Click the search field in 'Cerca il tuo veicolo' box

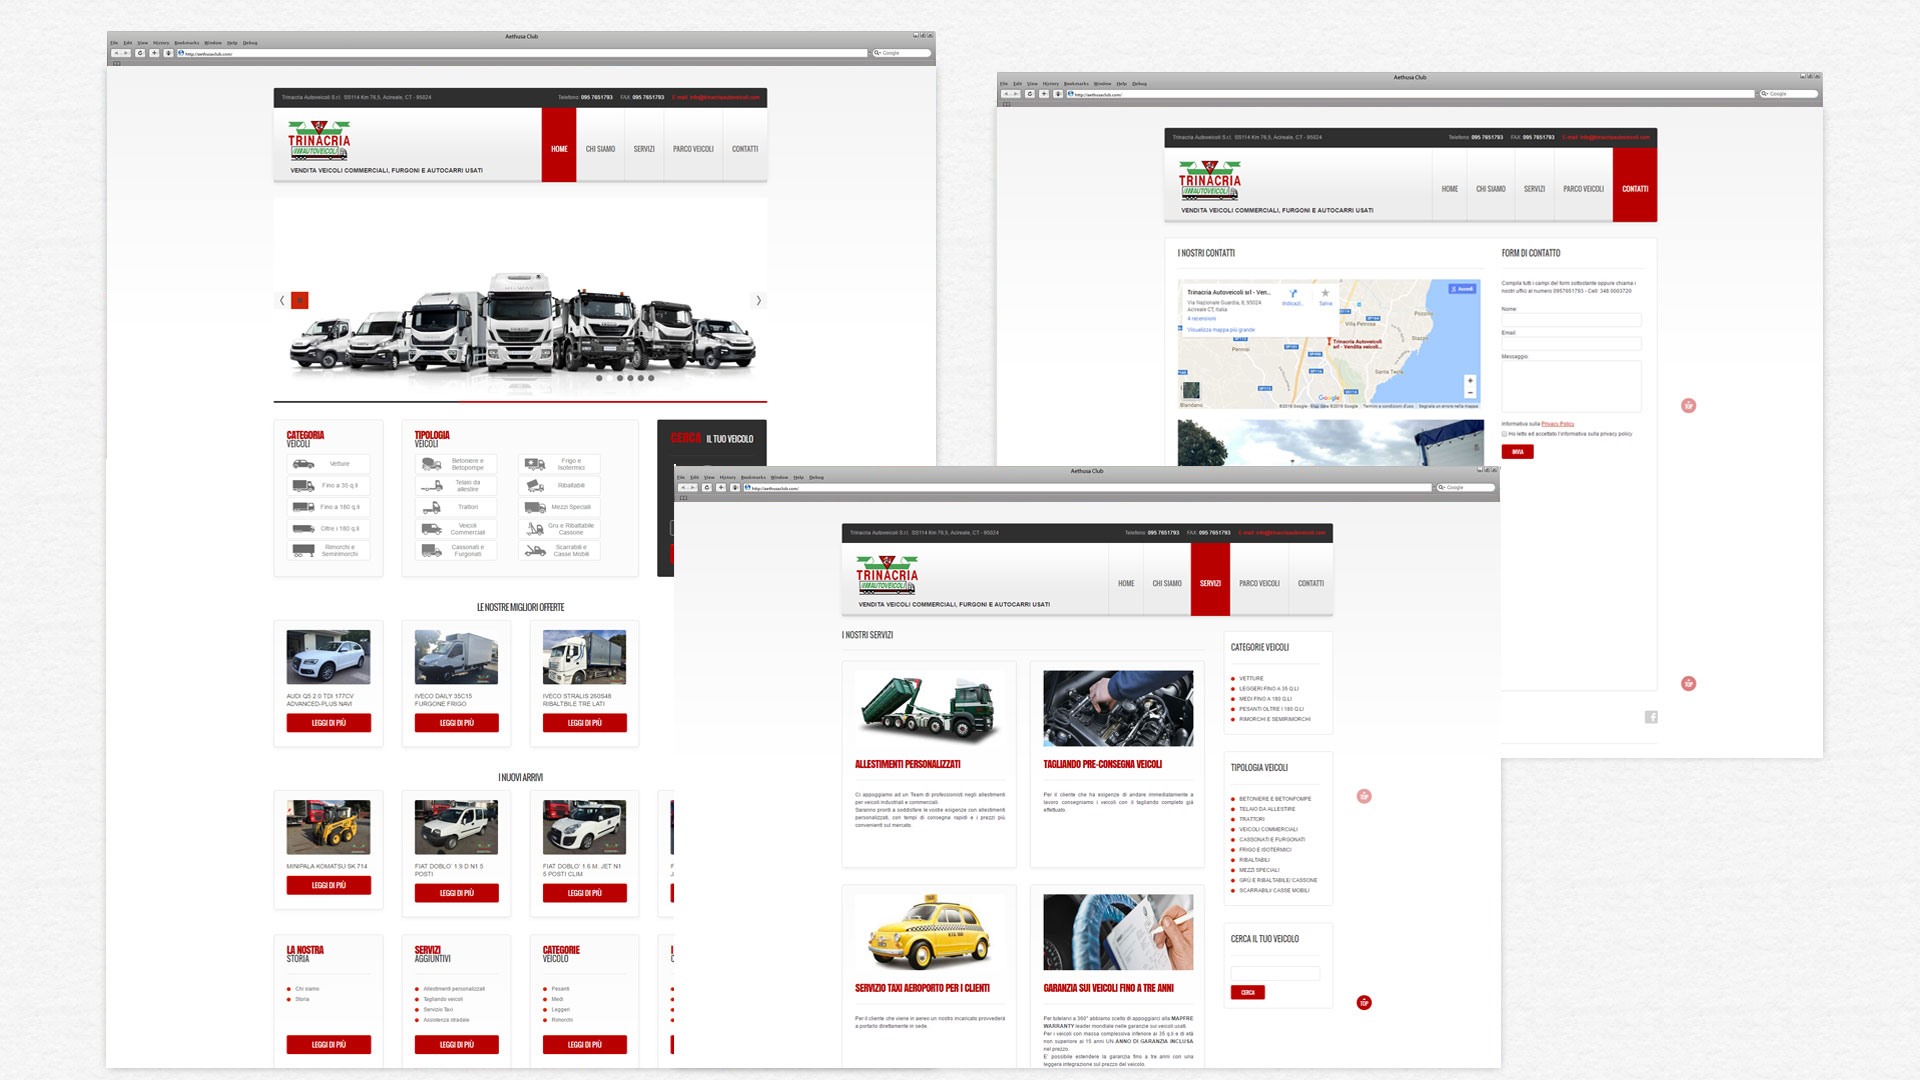click(x=1275, y=973)
